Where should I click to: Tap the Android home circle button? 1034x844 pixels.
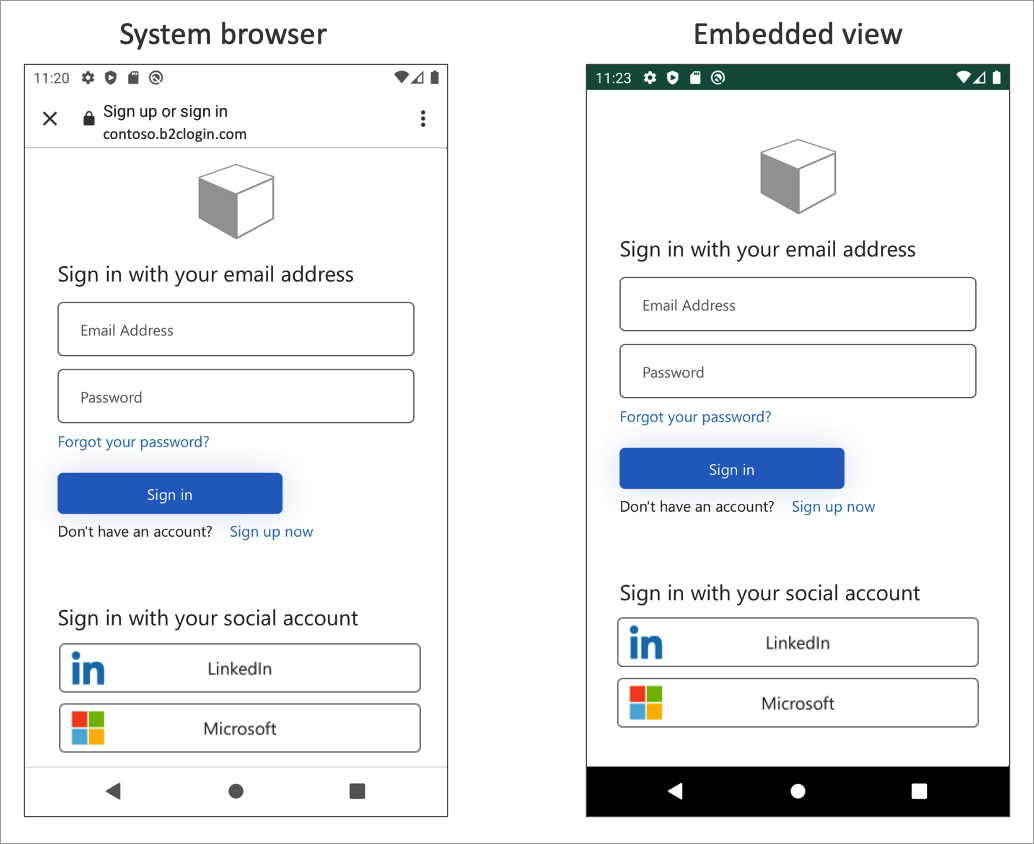[236, 791]
